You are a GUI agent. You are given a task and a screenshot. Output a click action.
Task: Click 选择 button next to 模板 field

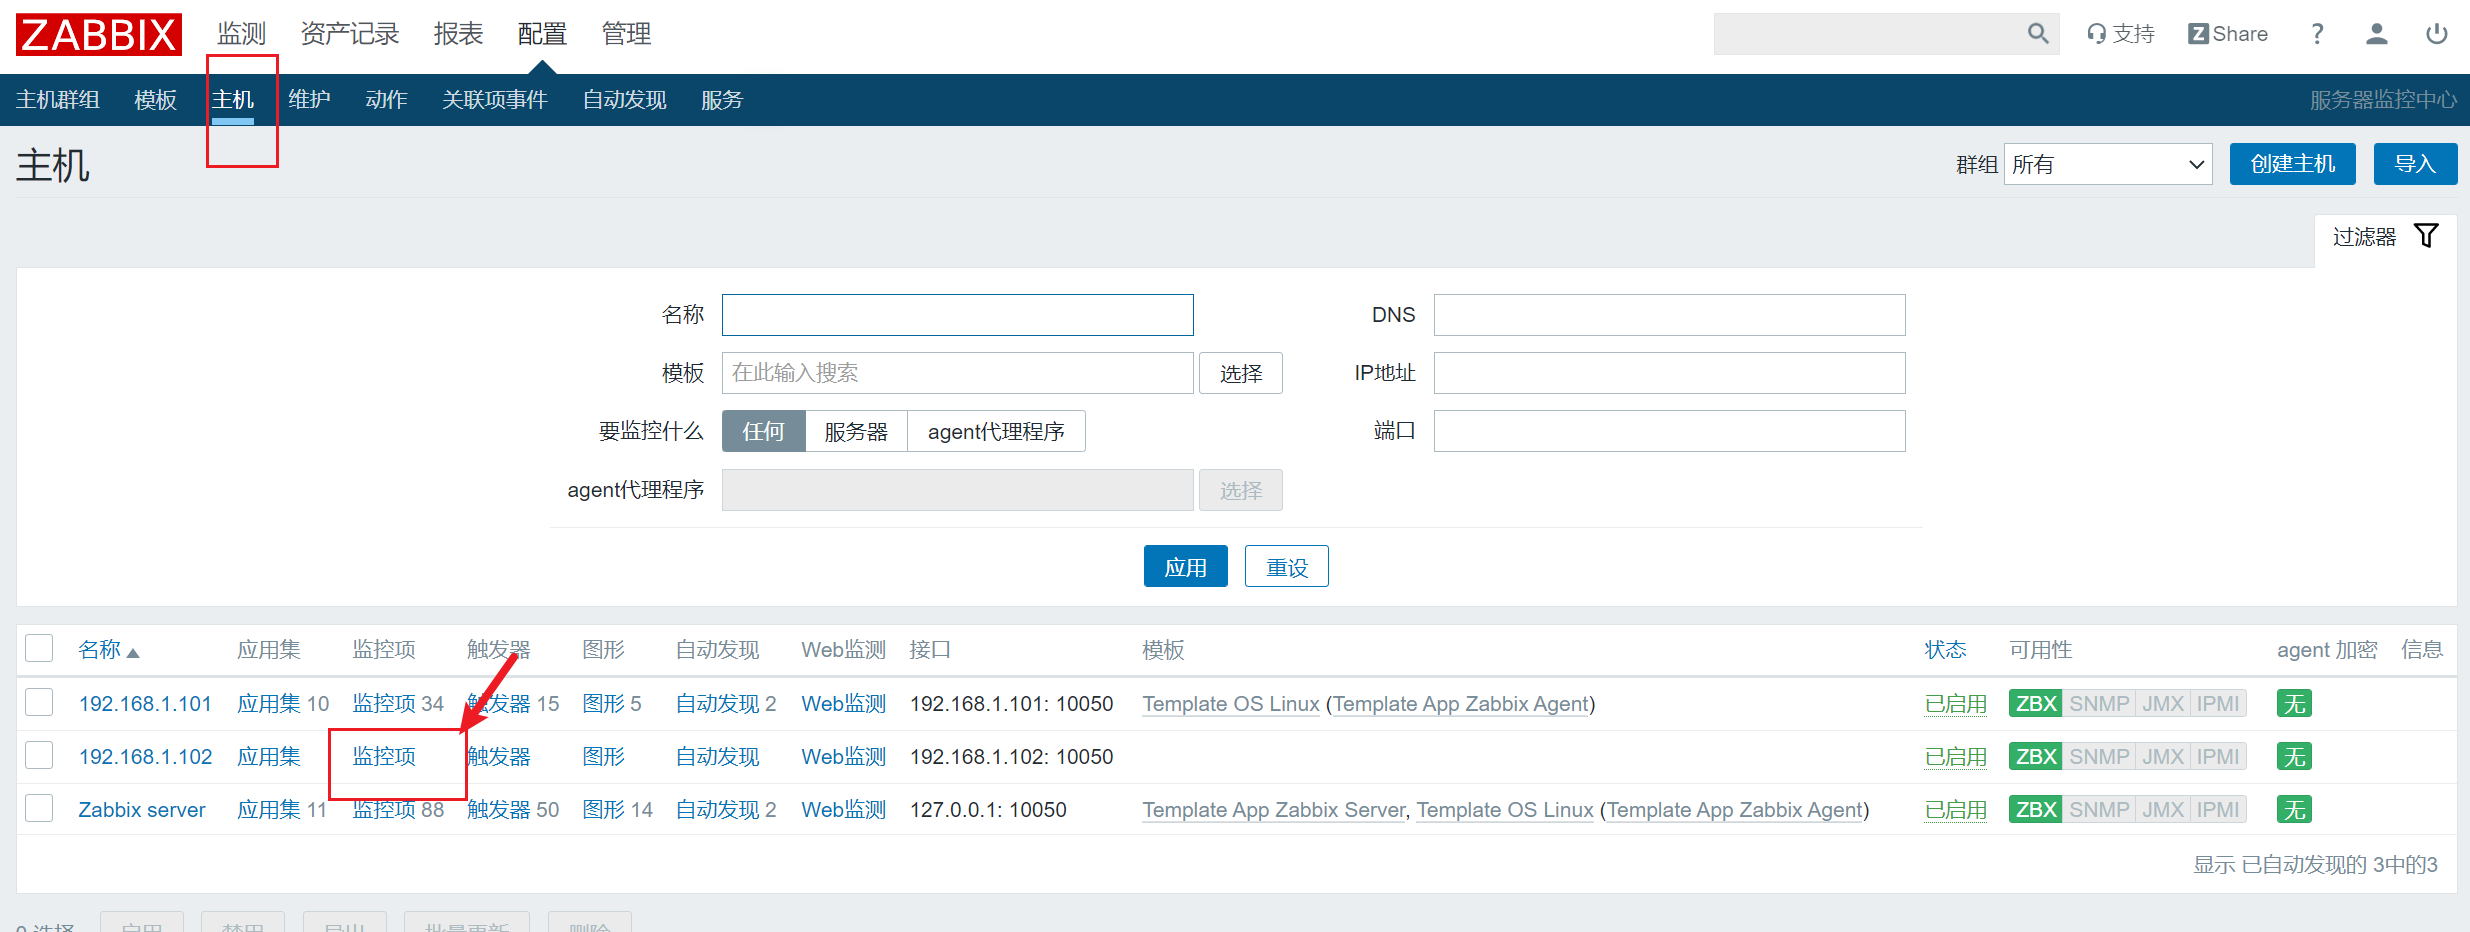pyautogui.click(x=1241, y=373)
